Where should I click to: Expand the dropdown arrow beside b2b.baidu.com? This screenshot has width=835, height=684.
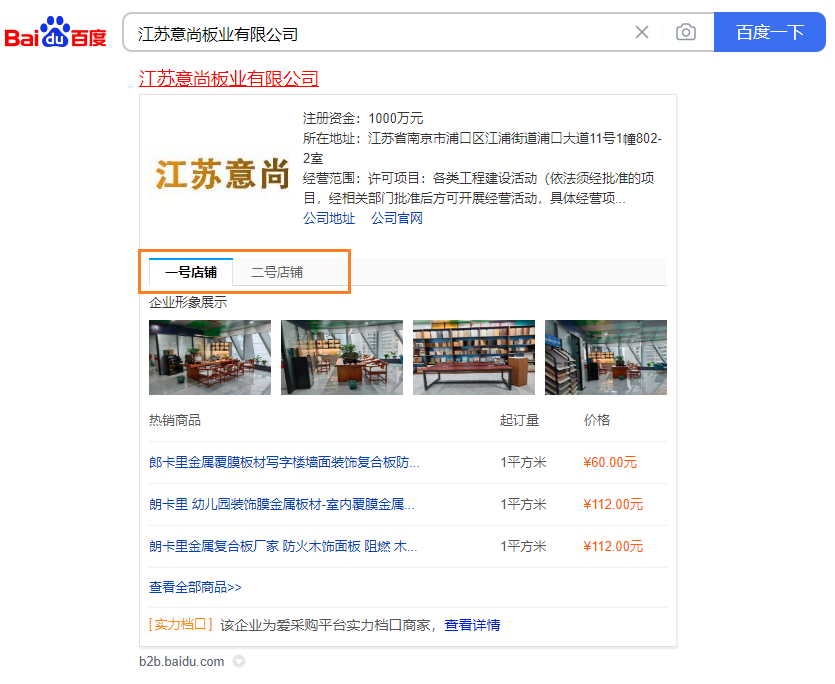(x=239, y=662)
